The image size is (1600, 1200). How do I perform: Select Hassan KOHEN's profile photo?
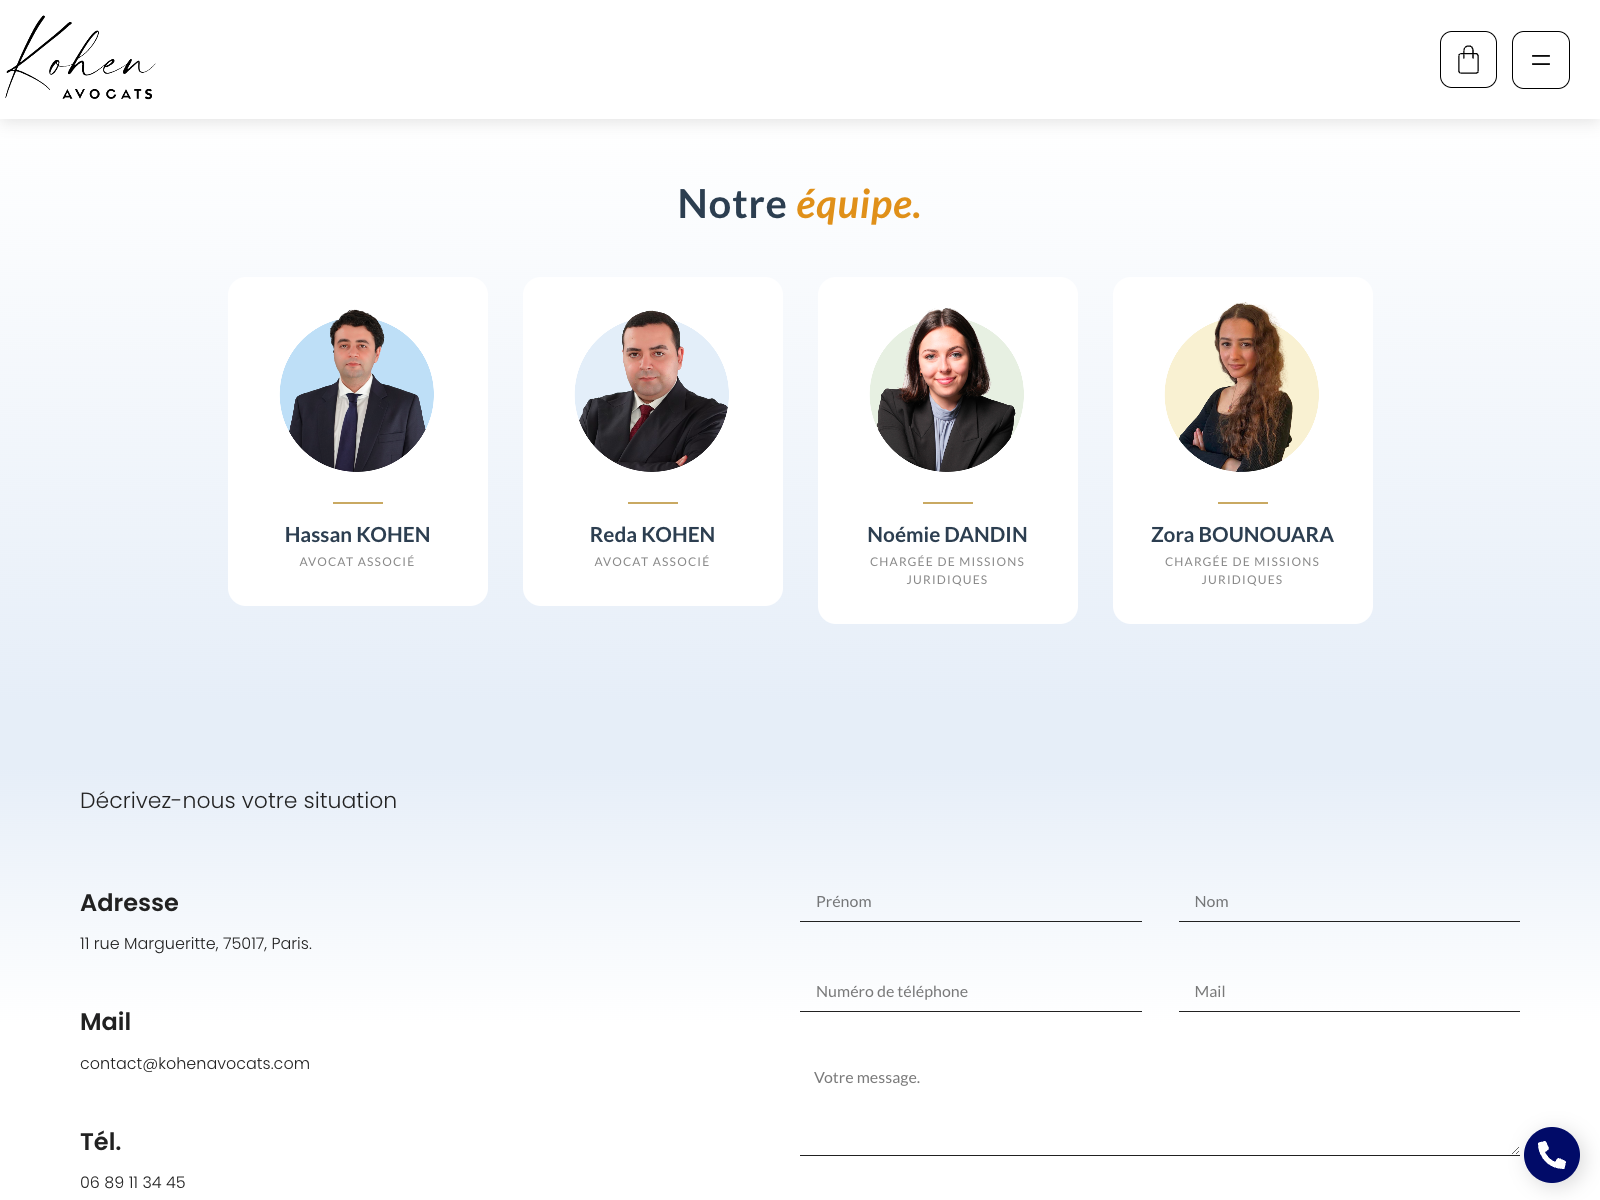pyautogui.click(x=357, y=394)
